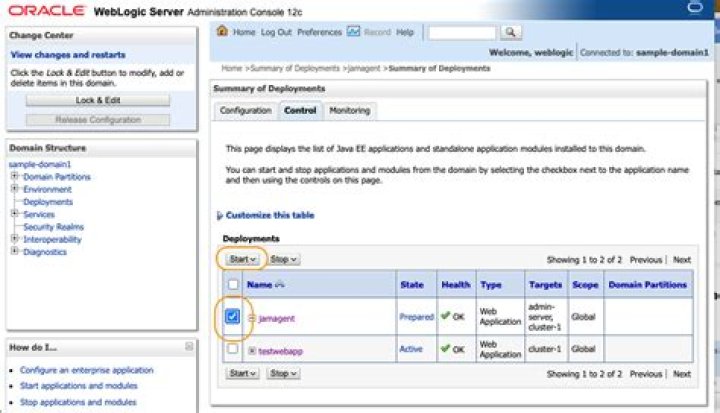Open the top Start dropdown
720x413 pixels.
point(242,259)
